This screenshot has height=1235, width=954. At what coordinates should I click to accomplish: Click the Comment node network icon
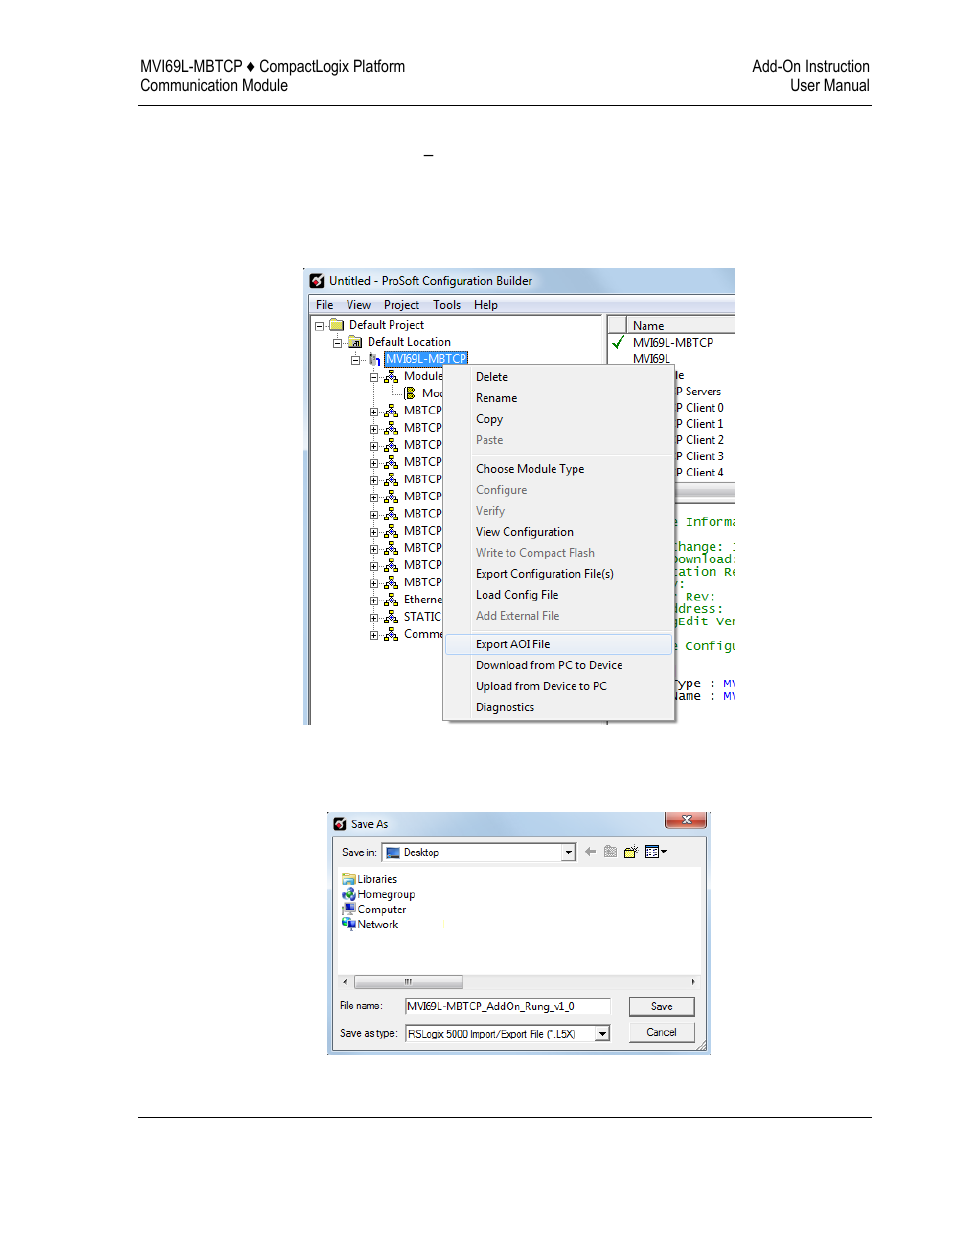pyautogui.click(x=391, y=634)
